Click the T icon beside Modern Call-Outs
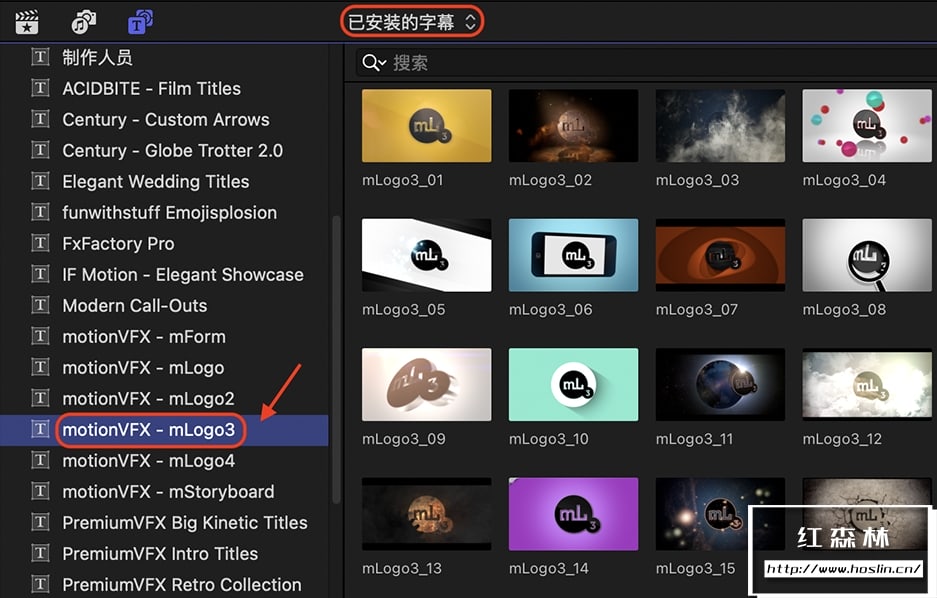The image size is (937, 598). coord(40,305)
